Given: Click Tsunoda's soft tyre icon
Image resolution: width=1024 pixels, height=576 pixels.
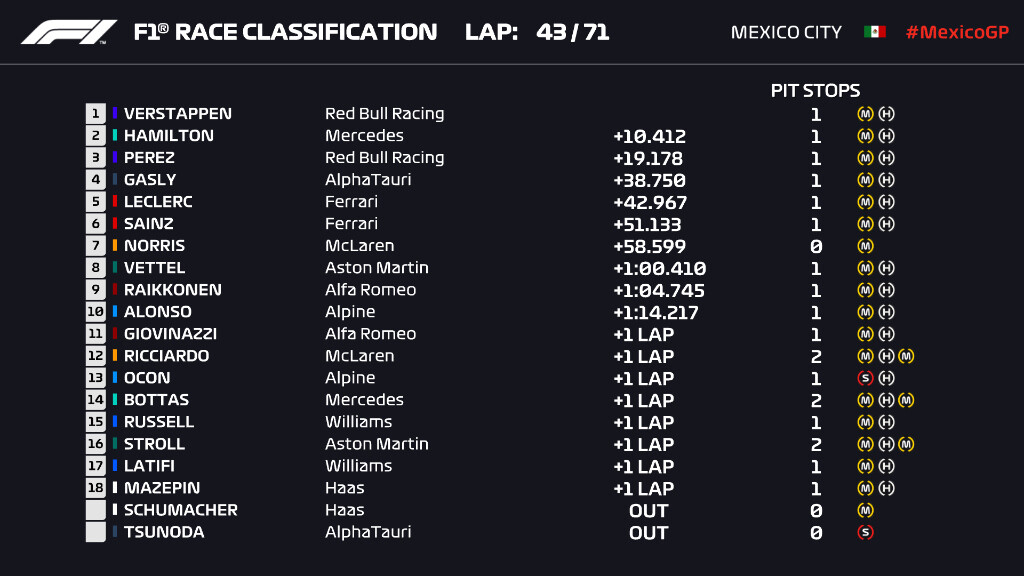Looking at the screenshot, I should click(865, 532).
